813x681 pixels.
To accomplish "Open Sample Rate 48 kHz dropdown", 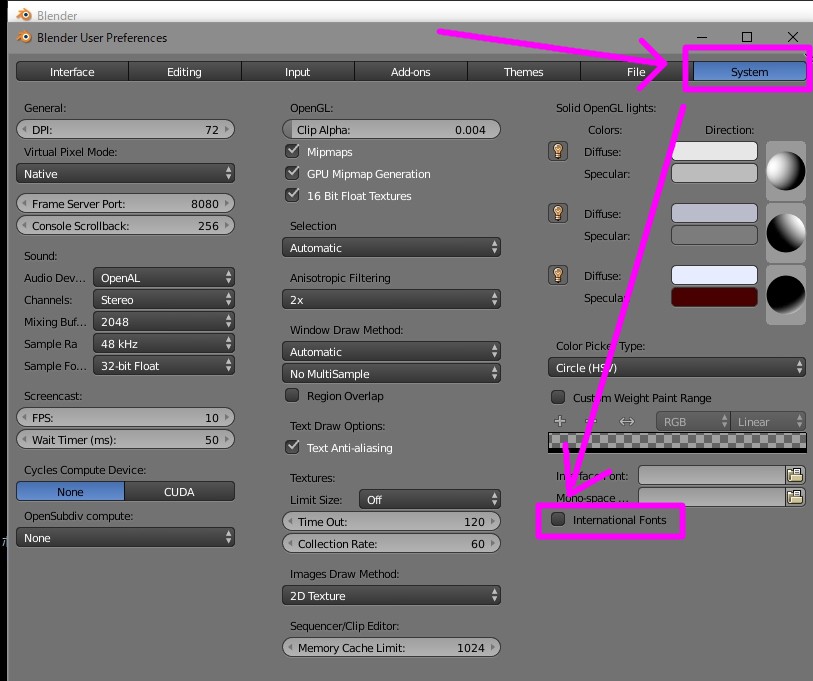I will tap(164, 343).
